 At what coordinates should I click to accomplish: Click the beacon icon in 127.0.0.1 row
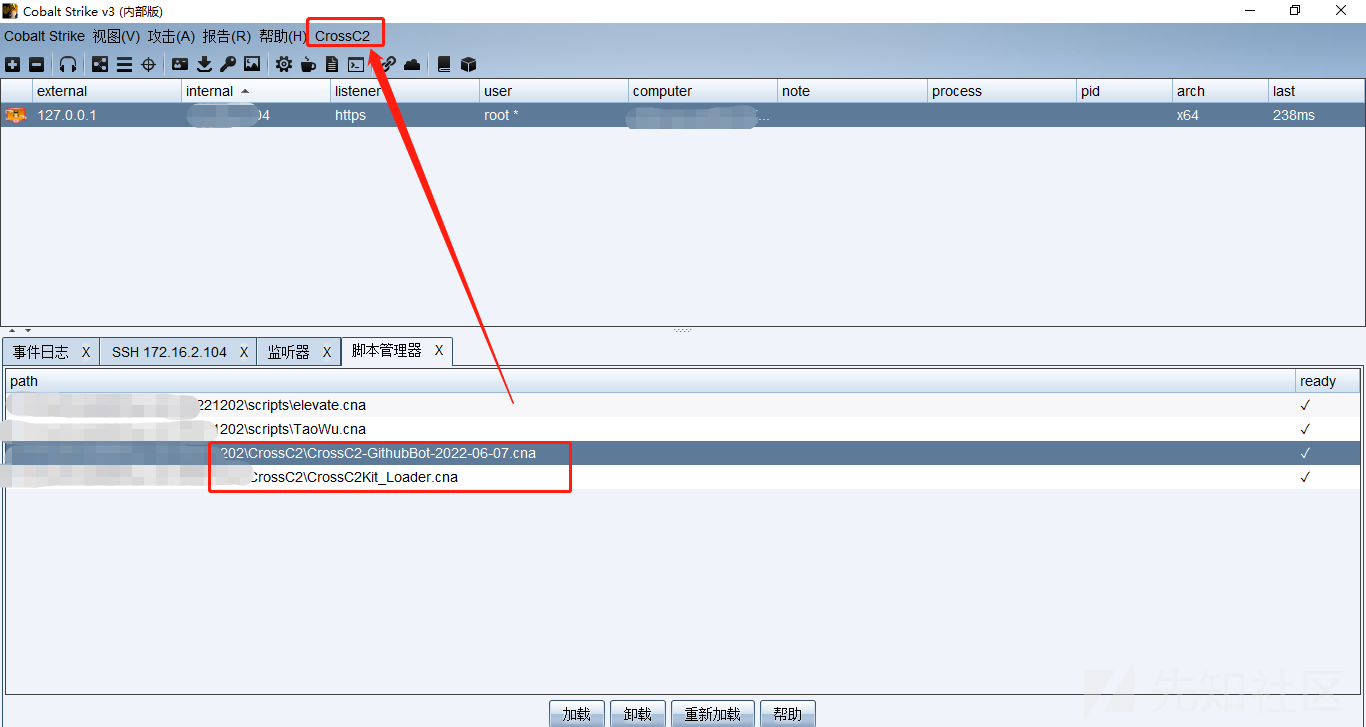click(16, 115)
